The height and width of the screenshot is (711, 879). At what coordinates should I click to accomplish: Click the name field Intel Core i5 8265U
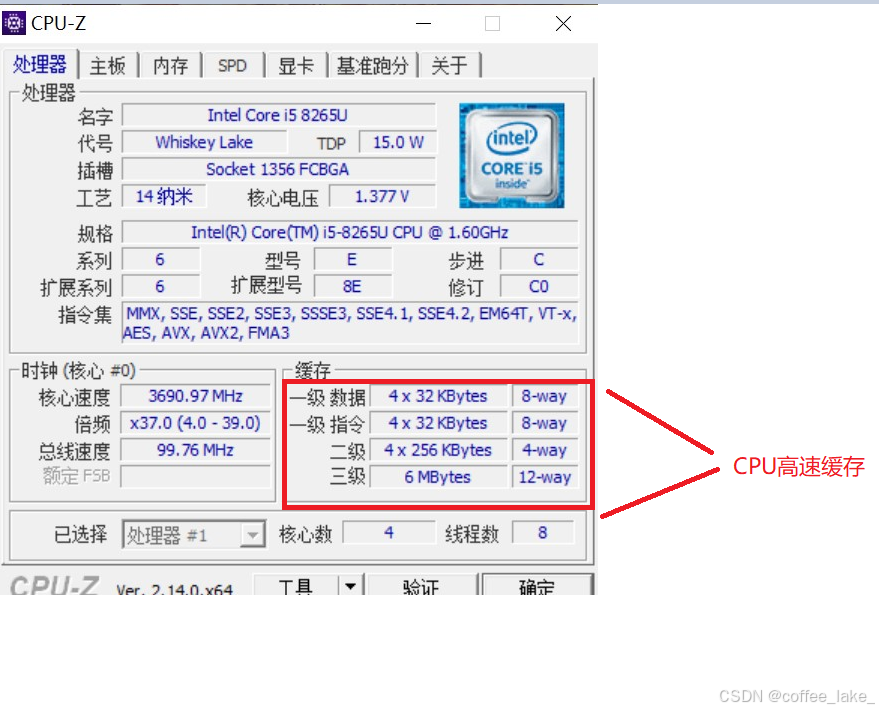click(x=279, y=116)
